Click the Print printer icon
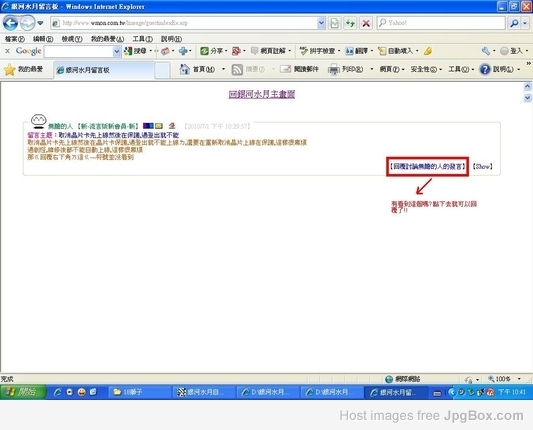 pos(333,69)
